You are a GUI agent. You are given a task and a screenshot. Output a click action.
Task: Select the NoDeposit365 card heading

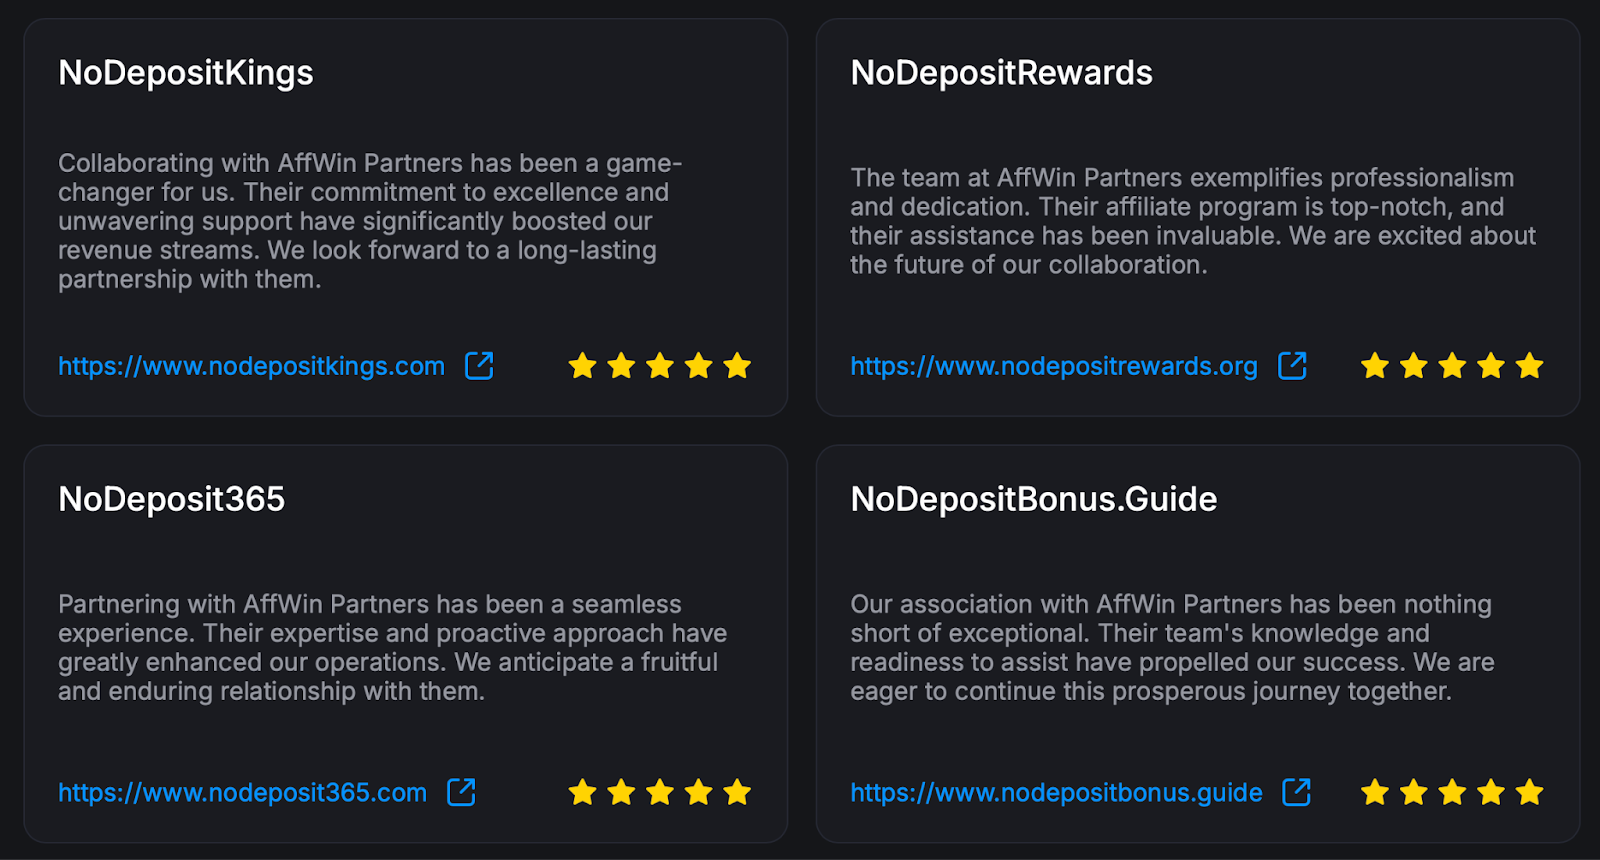coord(172,499)
